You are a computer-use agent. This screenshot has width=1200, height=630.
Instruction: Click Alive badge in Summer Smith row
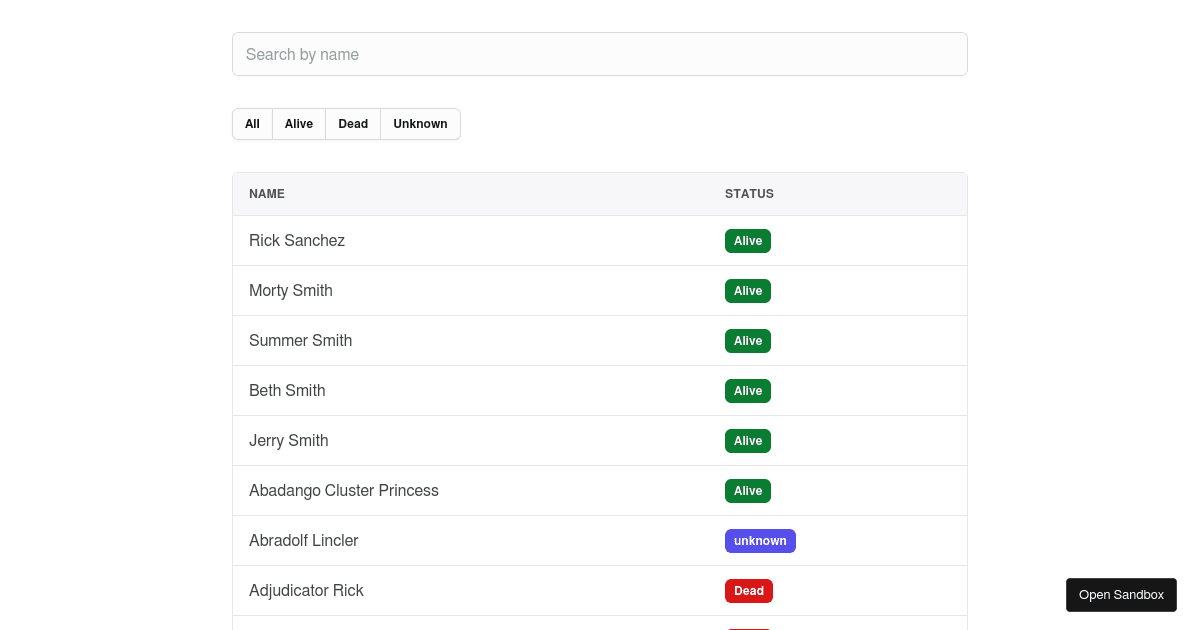748,341
